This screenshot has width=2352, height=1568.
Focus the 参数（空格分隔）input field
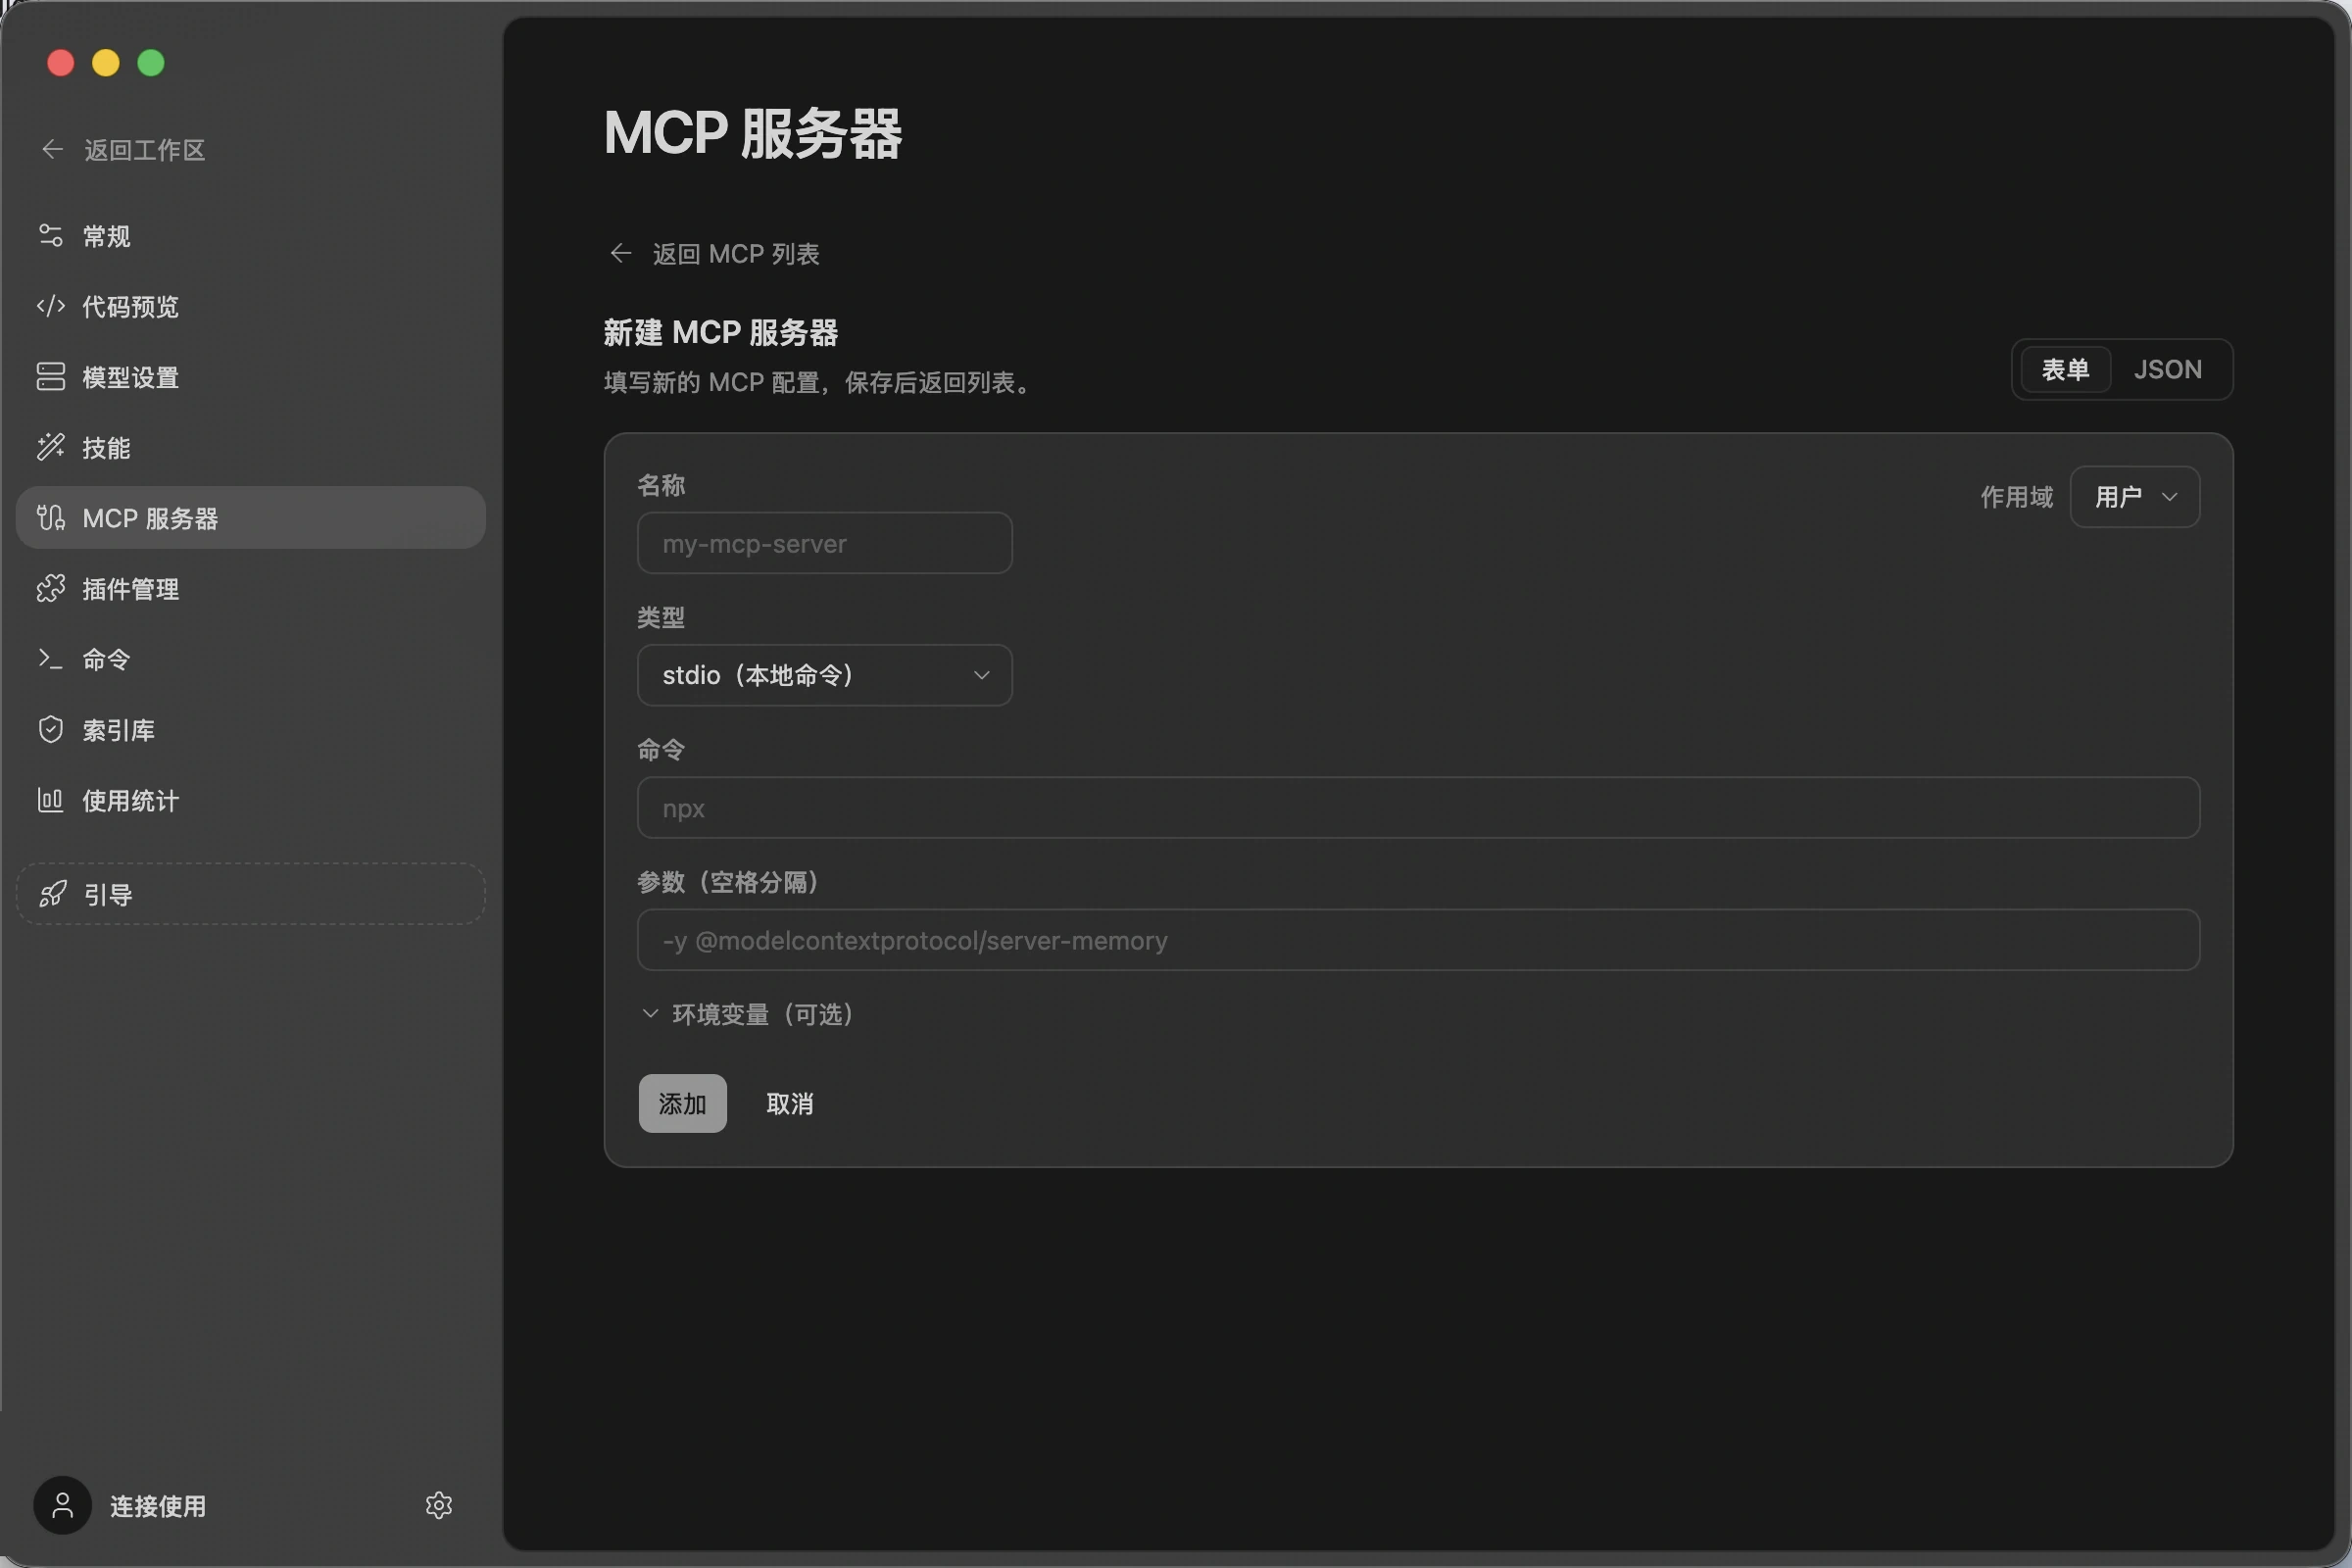[1418, 940]
